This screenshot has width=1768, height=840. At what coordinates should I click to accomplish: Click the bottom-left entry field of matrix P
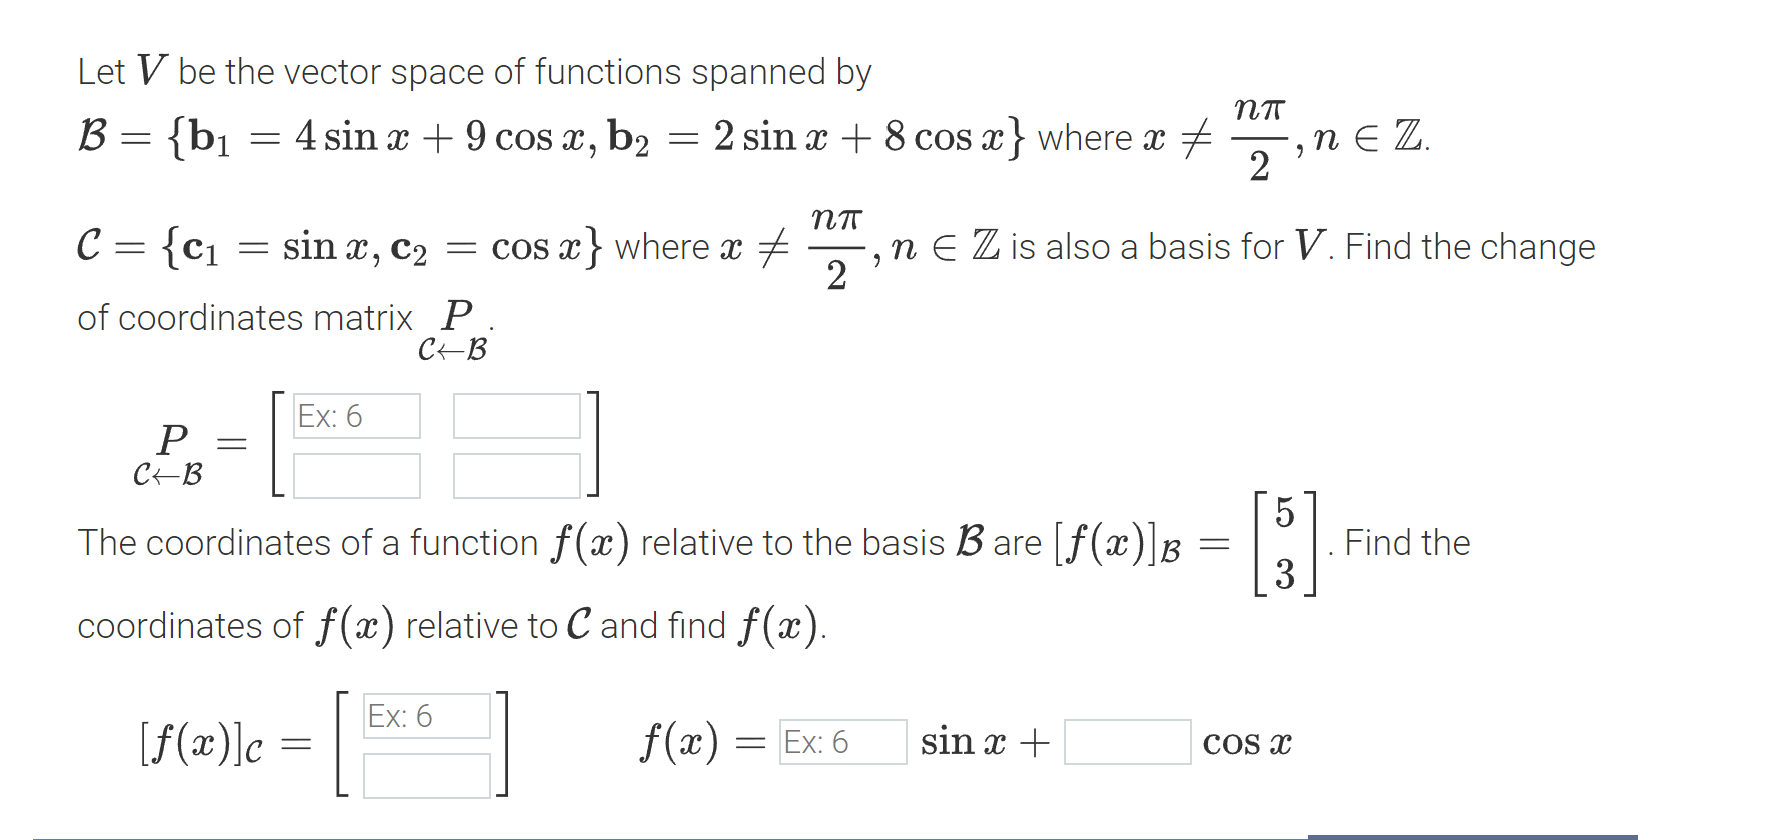coord(355,476)
